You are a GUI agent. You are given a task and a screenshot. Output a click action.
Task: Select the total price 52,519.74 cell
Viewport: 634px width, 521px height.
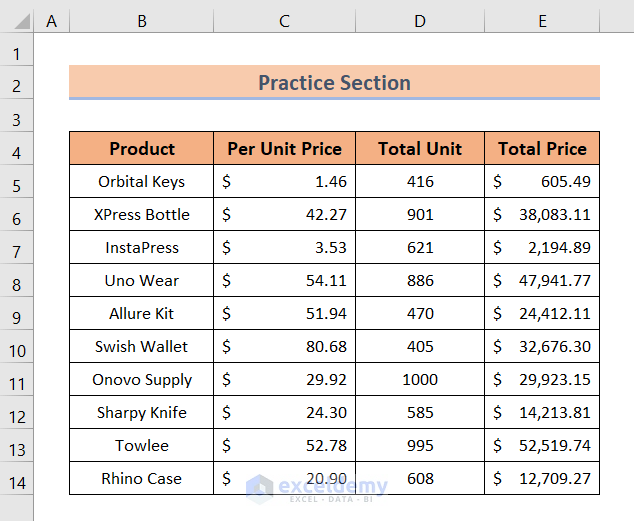coord(542,446)
